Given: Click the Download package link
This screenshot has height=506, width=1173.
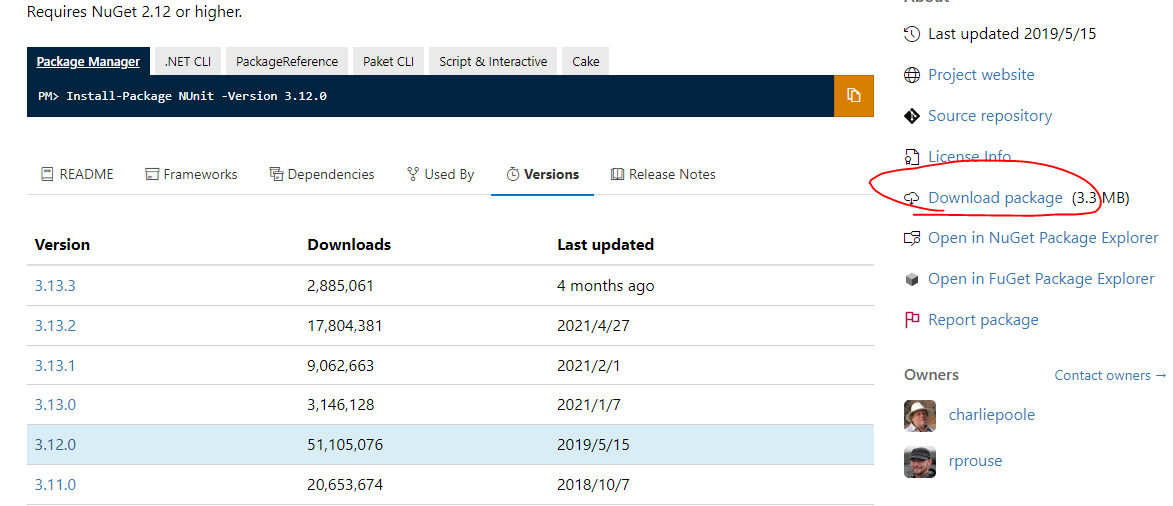Looking at the screenshot, I should [995, 198].
